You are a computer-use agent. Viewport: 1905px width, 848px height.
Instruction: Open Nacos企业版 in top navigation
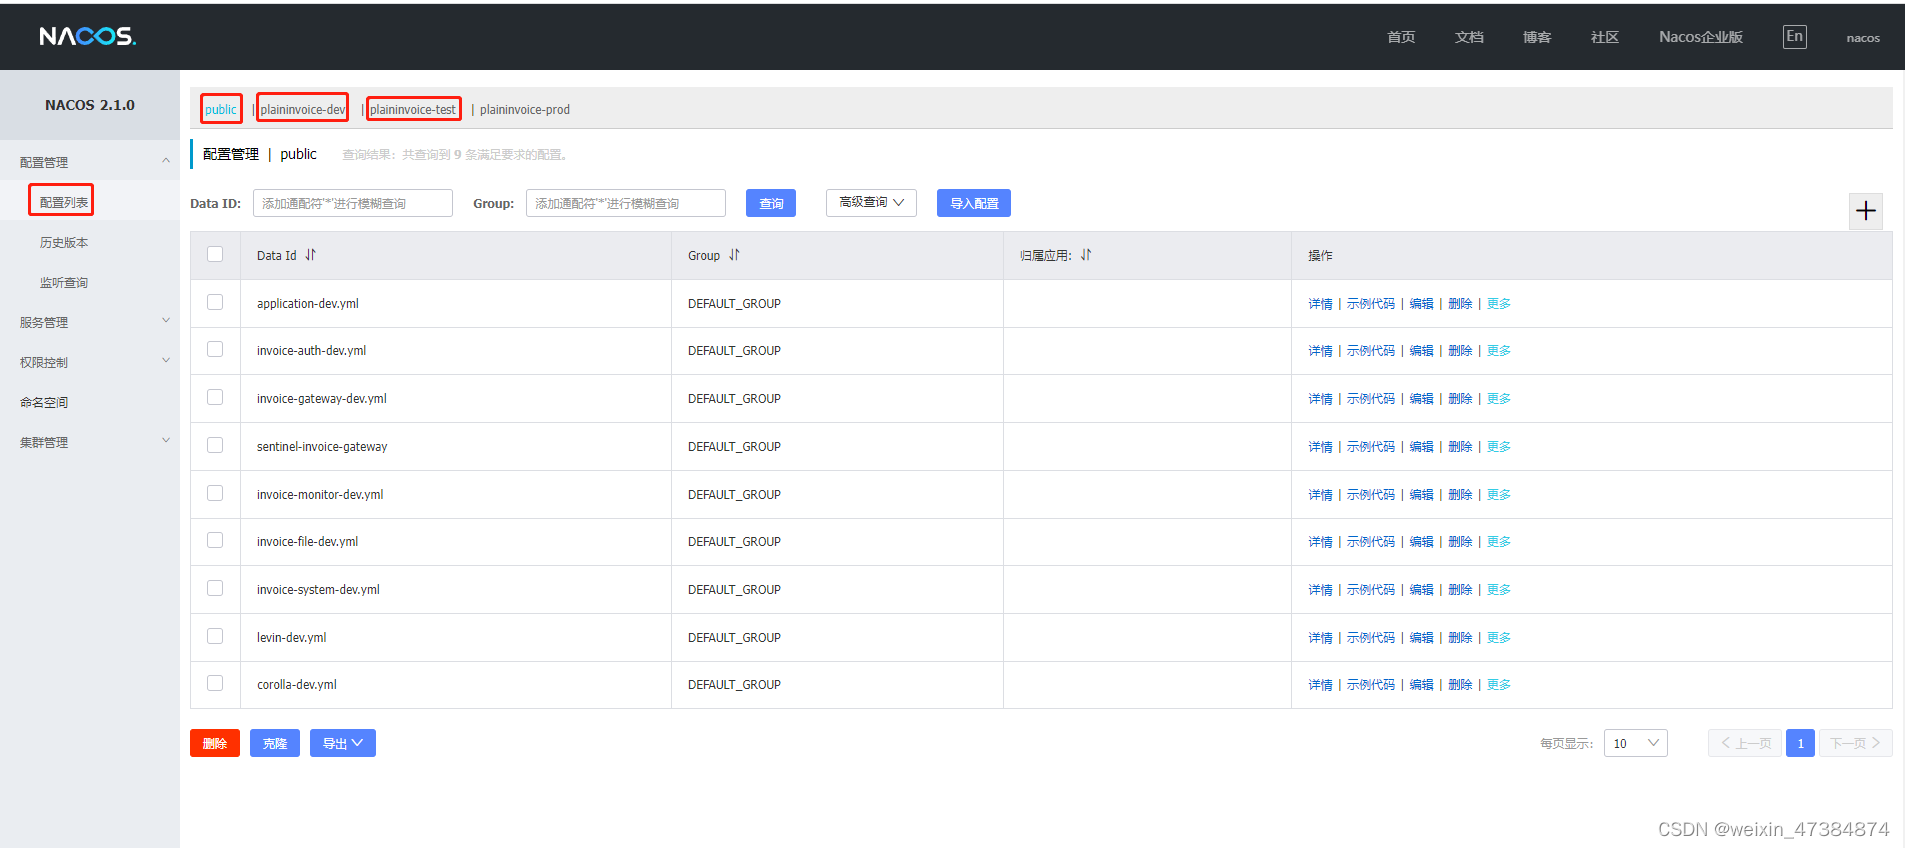click(x=1701, y=37)
